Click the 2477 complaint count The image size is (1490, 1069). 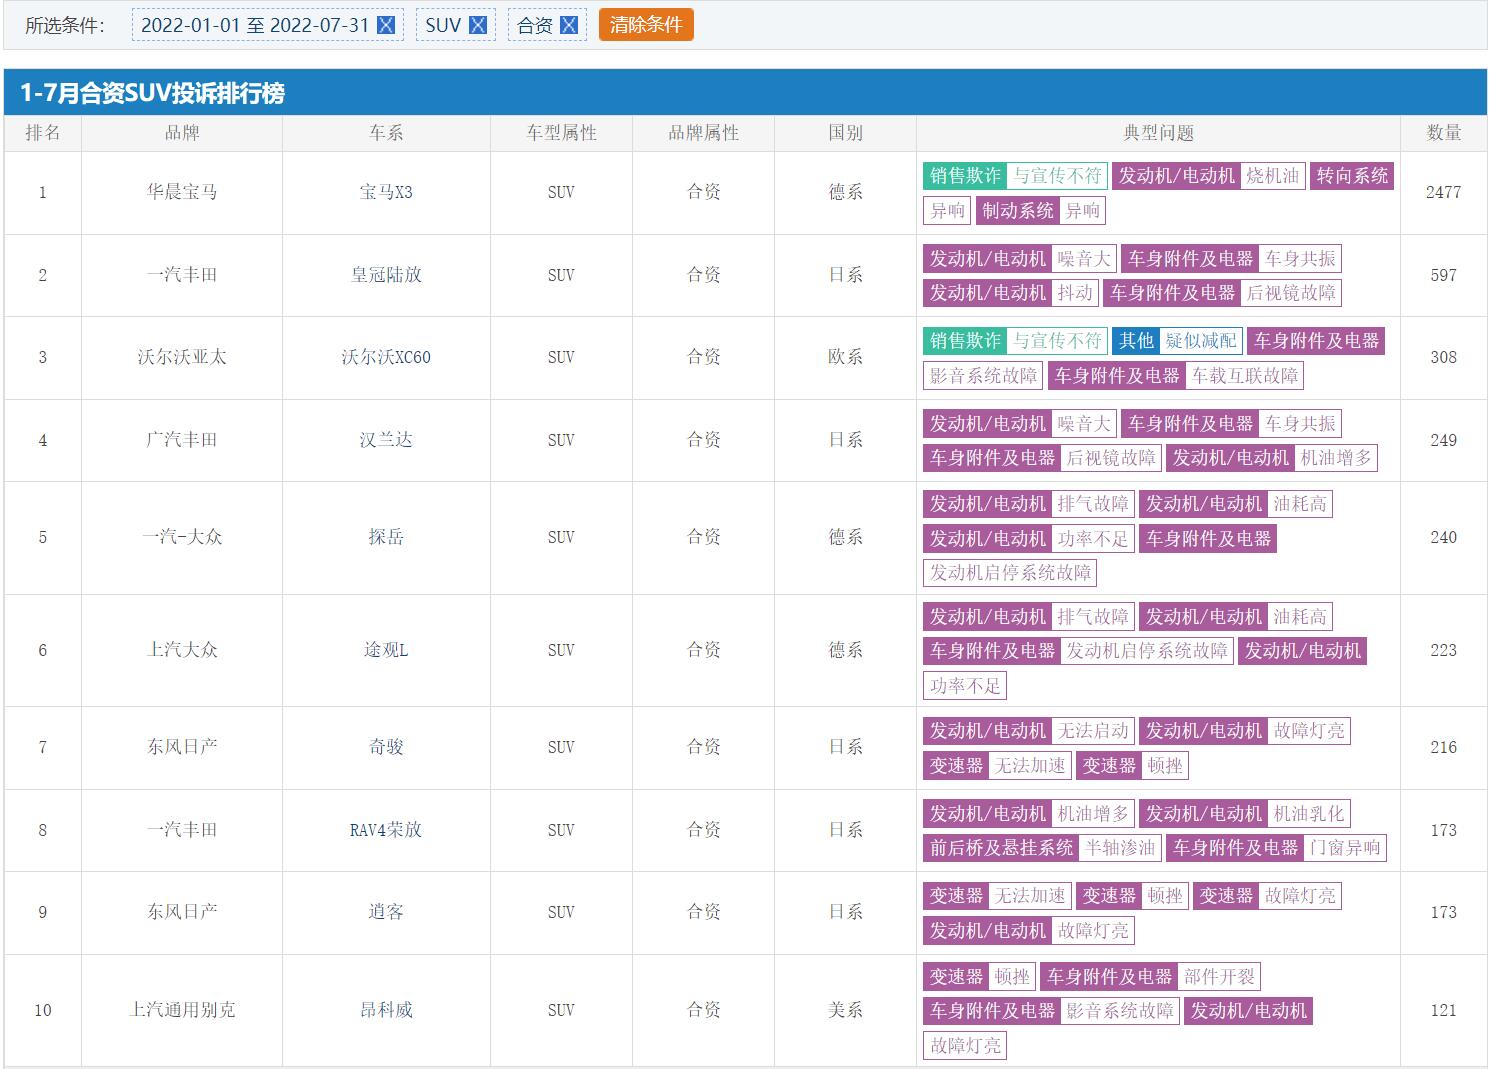[1444, 192]
